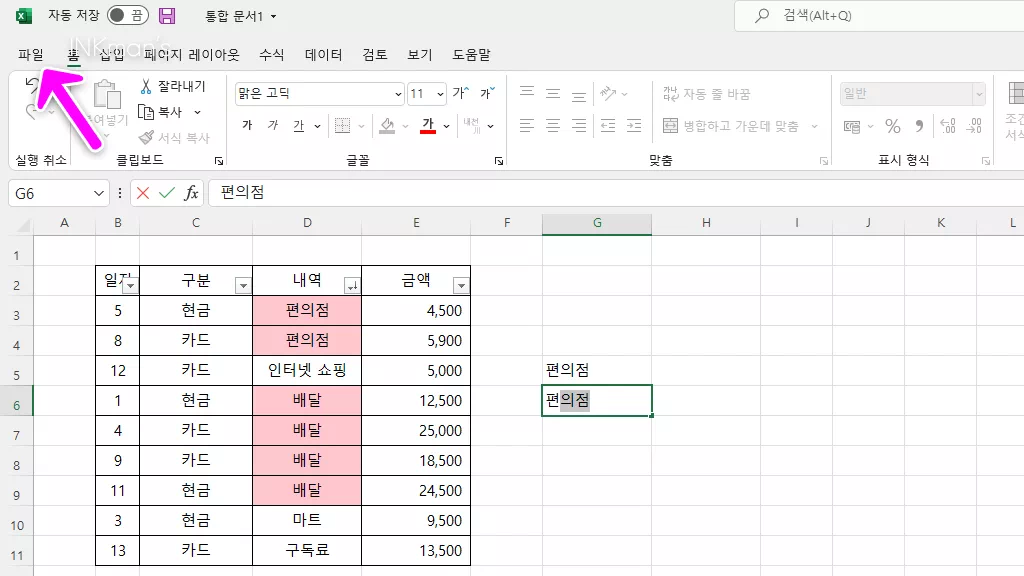Select column H header
Viewport: 1024px width, 576px height.
(x=706, y=223)
